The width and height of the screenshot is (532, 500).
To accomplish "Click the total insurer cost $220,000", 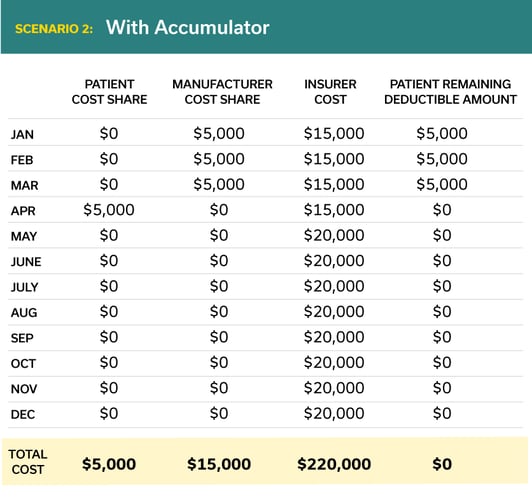I will (x=334, y=464).
